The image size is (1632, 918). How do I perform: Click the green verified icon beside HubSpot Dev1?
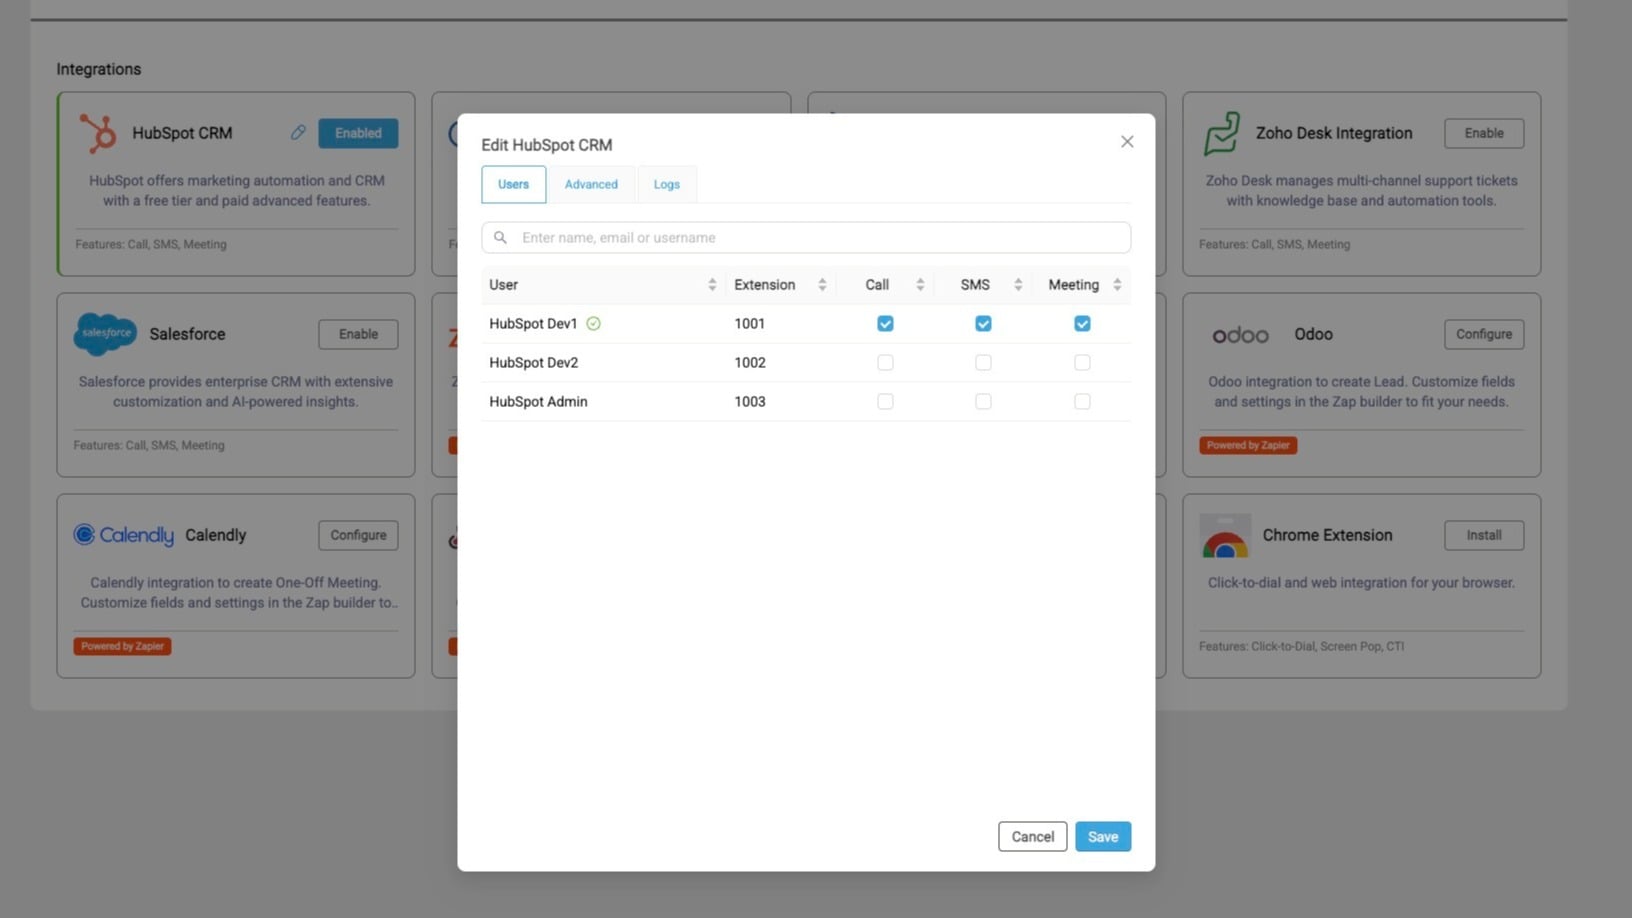click(593, 324)
